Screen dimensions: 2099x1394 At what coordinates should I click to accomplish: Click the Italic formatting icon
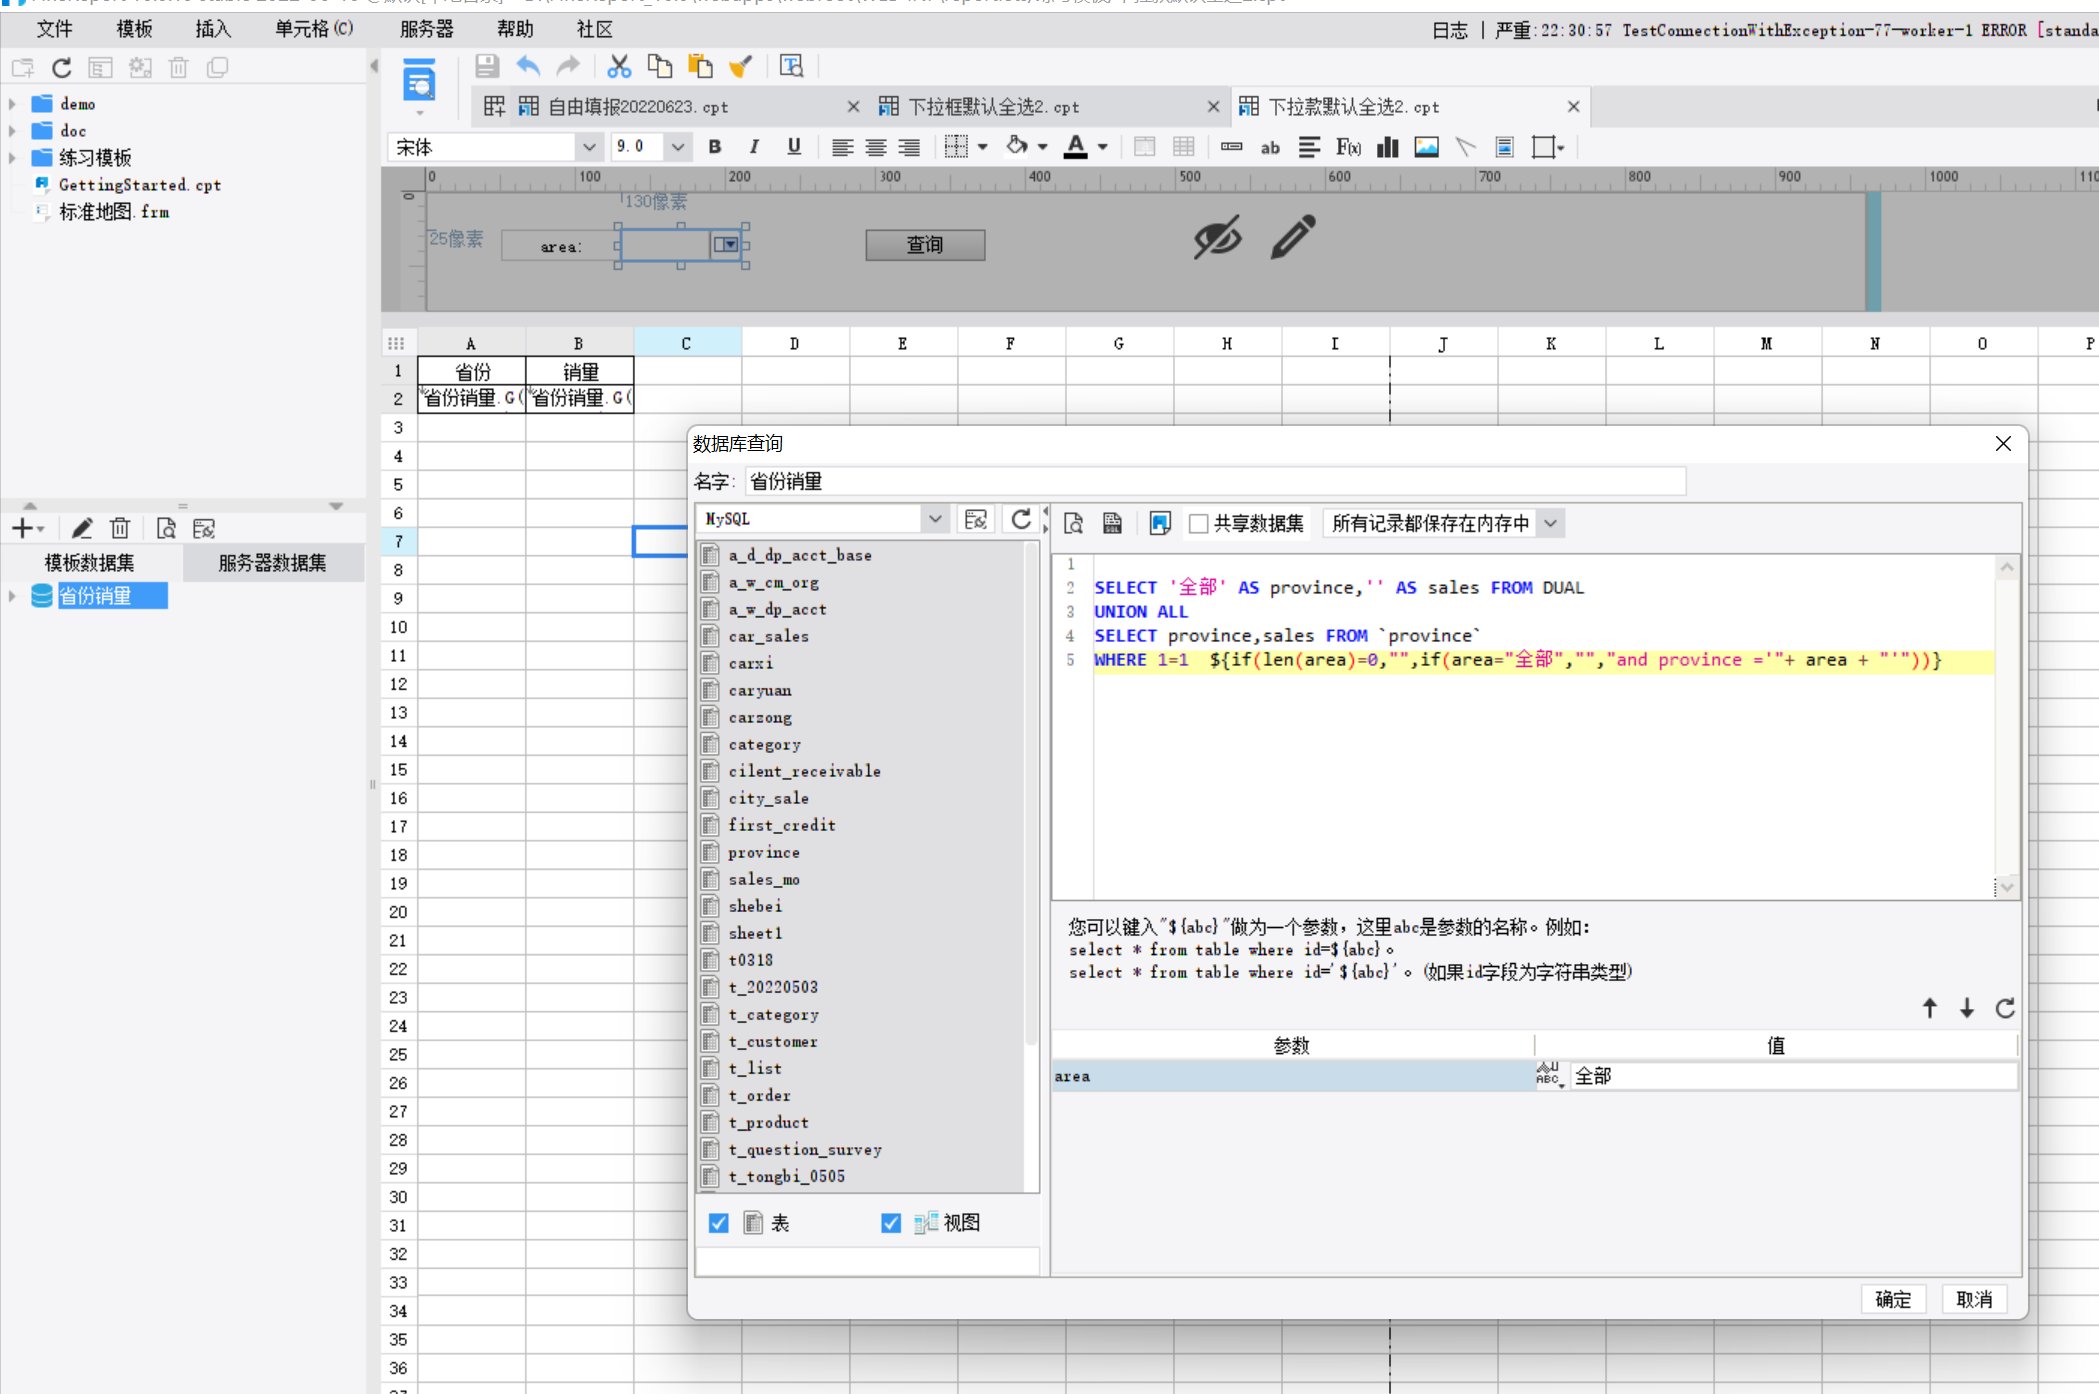coord(754,147)
